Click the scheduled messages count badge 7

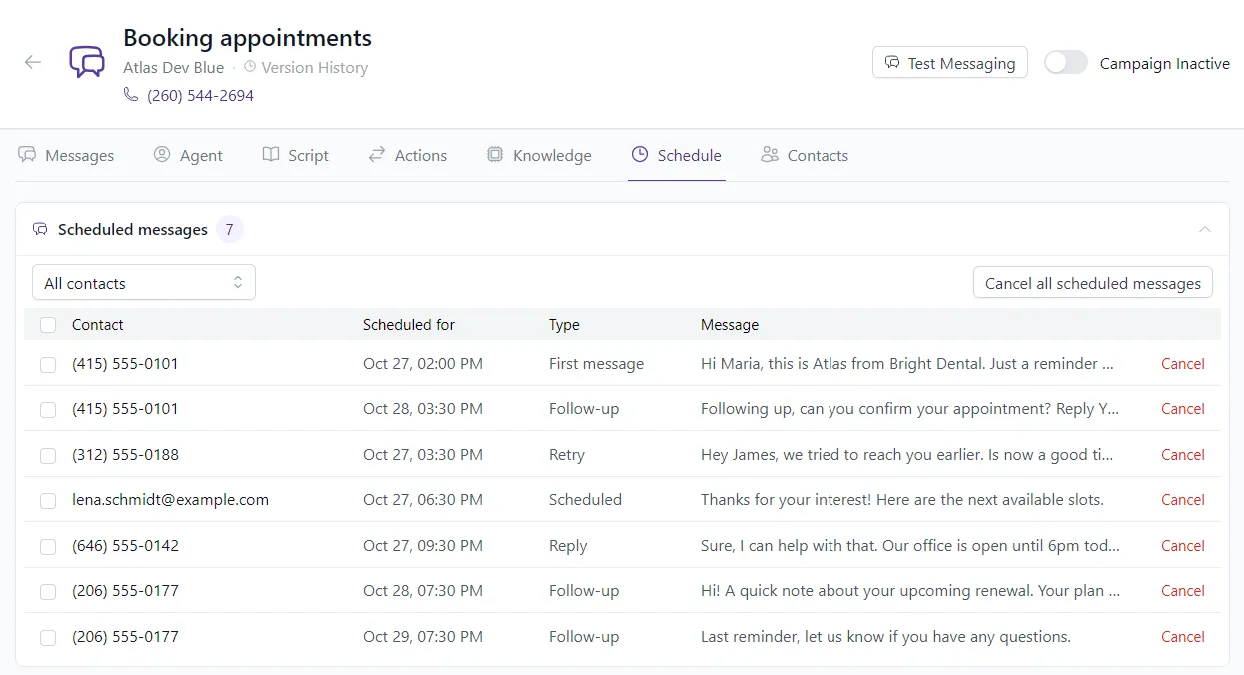click(230, 229)
